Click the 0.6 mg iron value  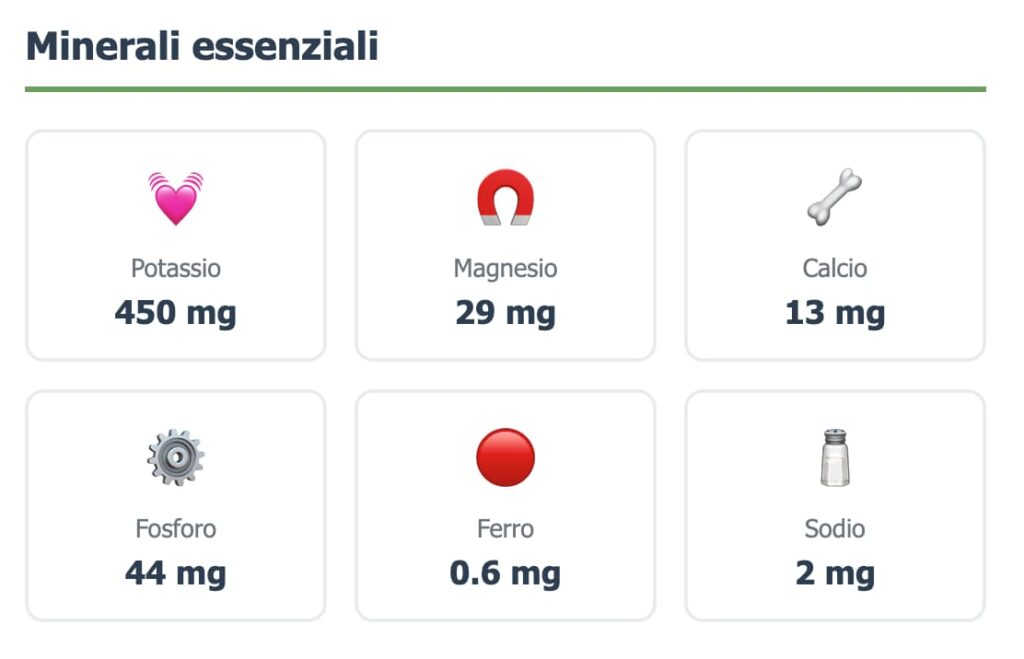tap(505, 573)
